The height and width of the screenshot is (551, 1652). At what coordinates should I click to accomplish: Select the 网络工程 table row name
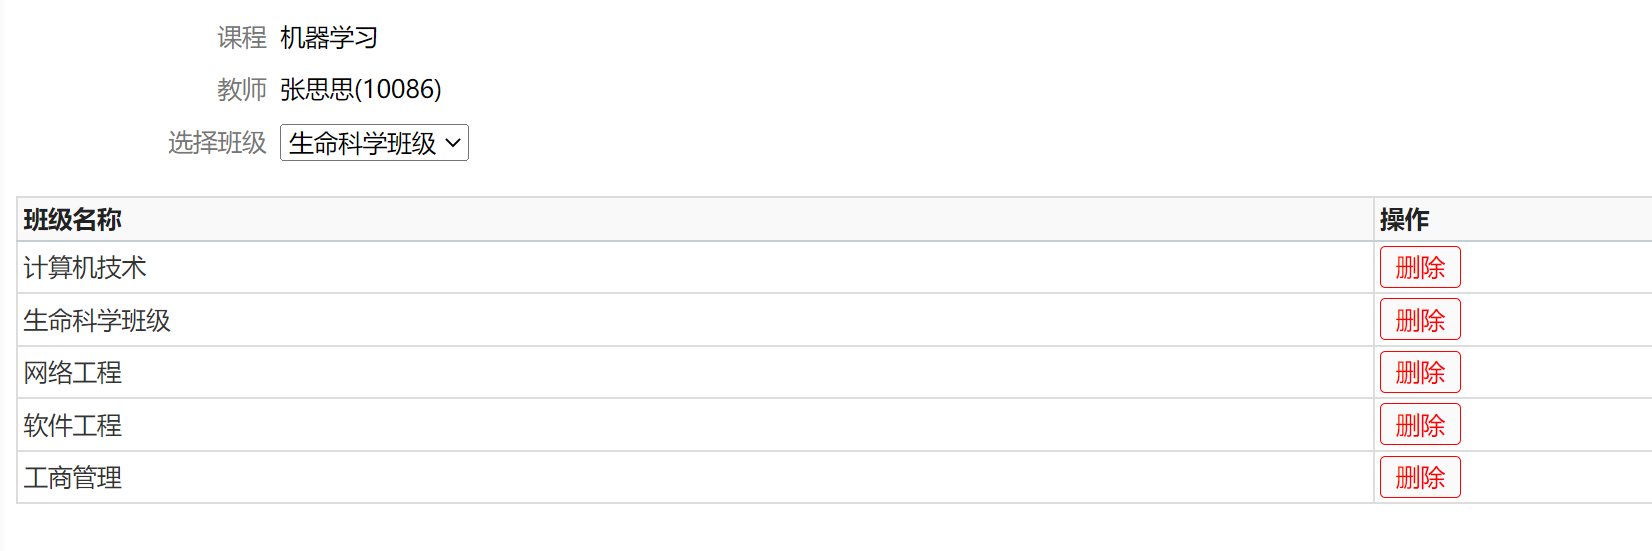73,373
